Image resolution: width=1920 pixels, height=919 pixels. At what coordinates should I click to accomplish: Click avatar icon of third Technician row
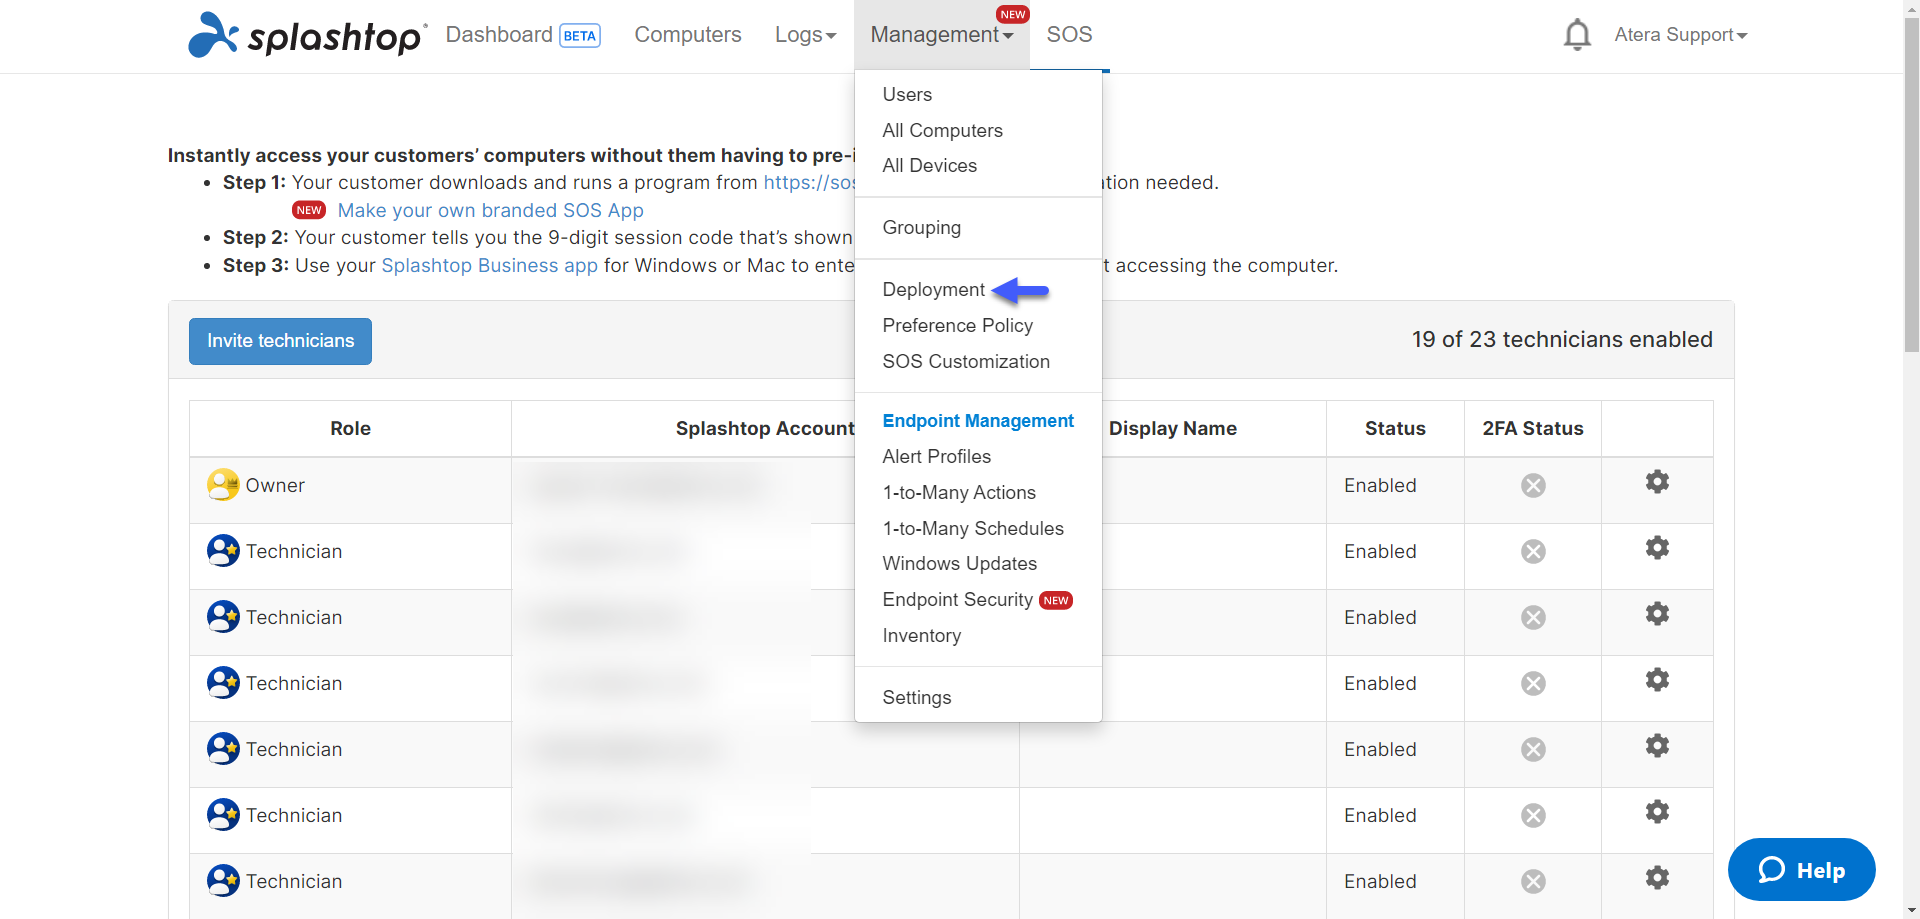click(x=223, y=683)
